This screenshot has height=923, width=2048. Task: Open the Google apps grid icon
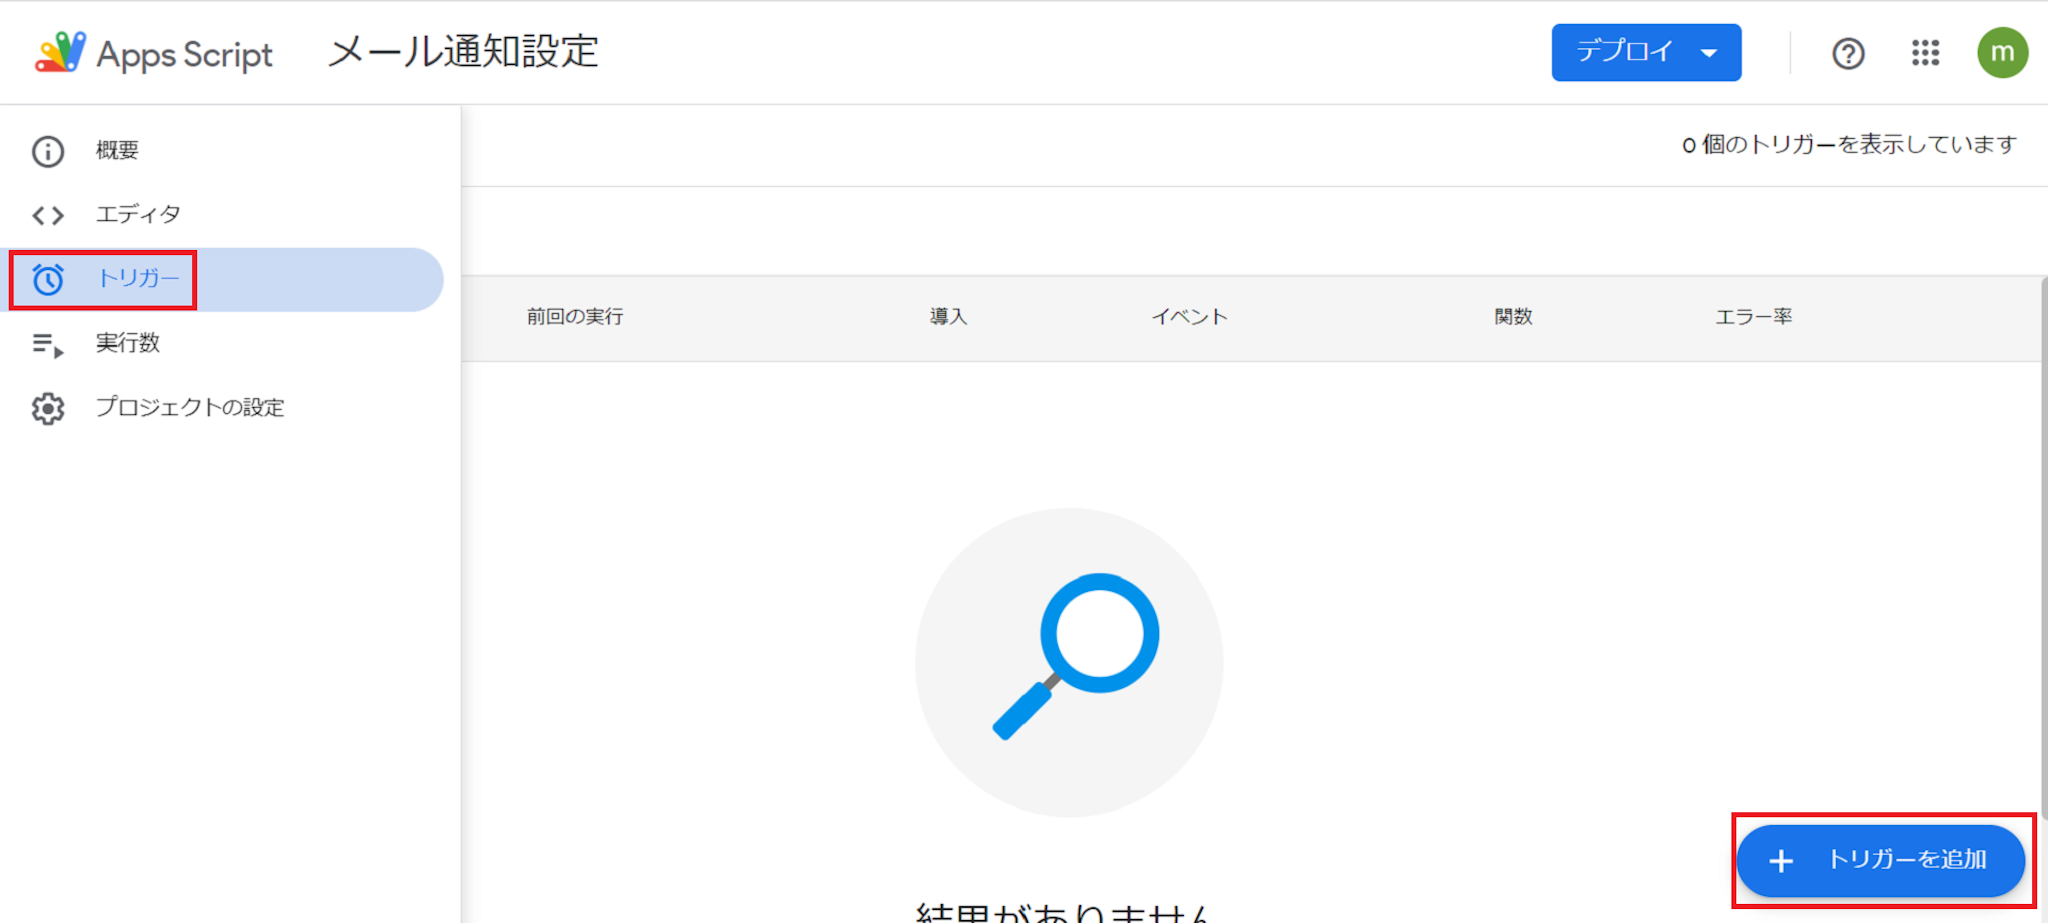coord(1925,53)
